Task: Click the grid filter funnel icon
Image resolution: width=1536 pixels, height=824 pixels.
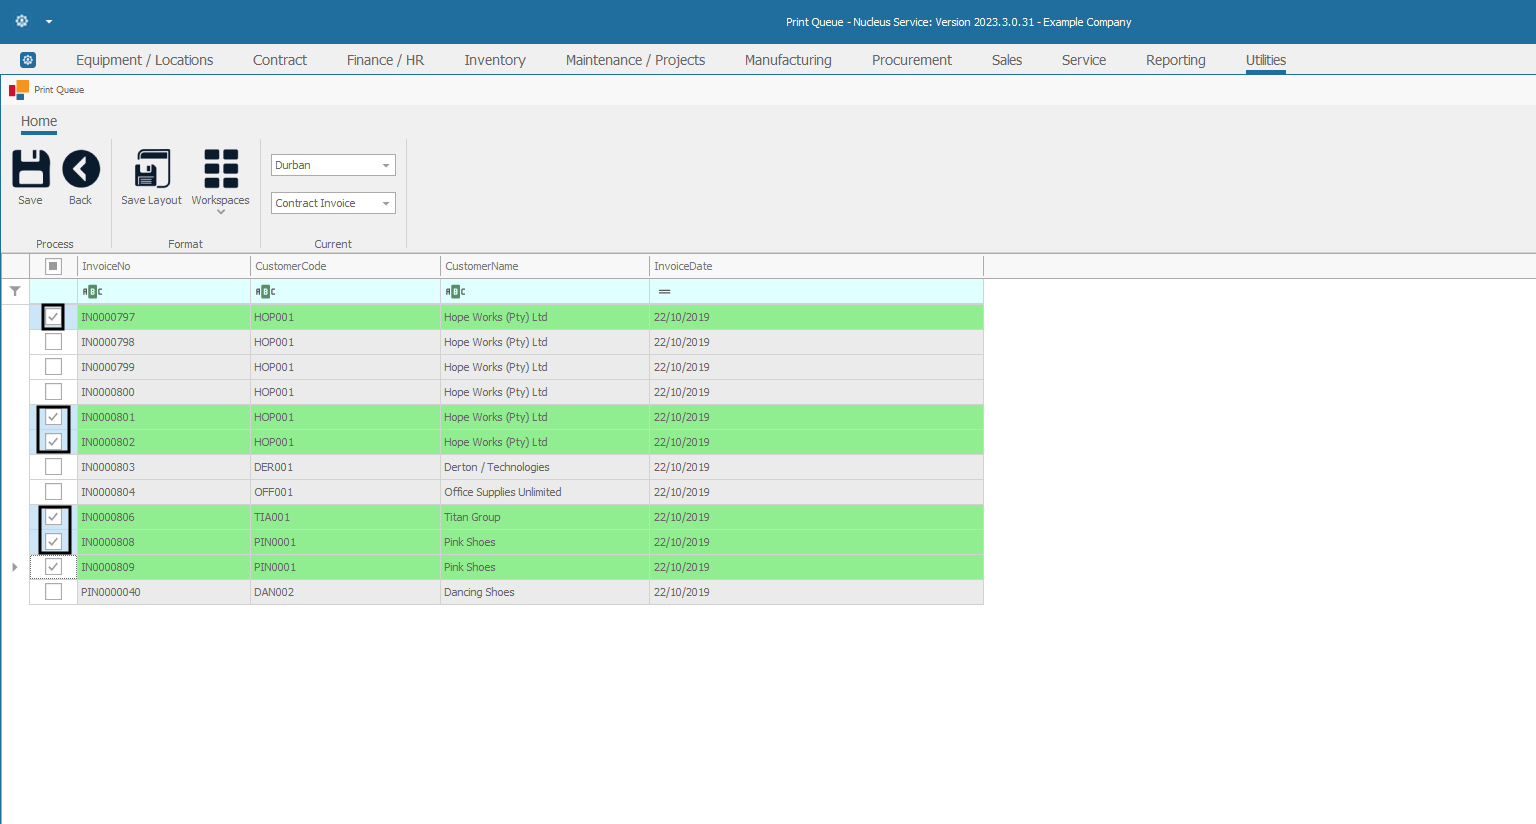Action: [x=15, y=291]
